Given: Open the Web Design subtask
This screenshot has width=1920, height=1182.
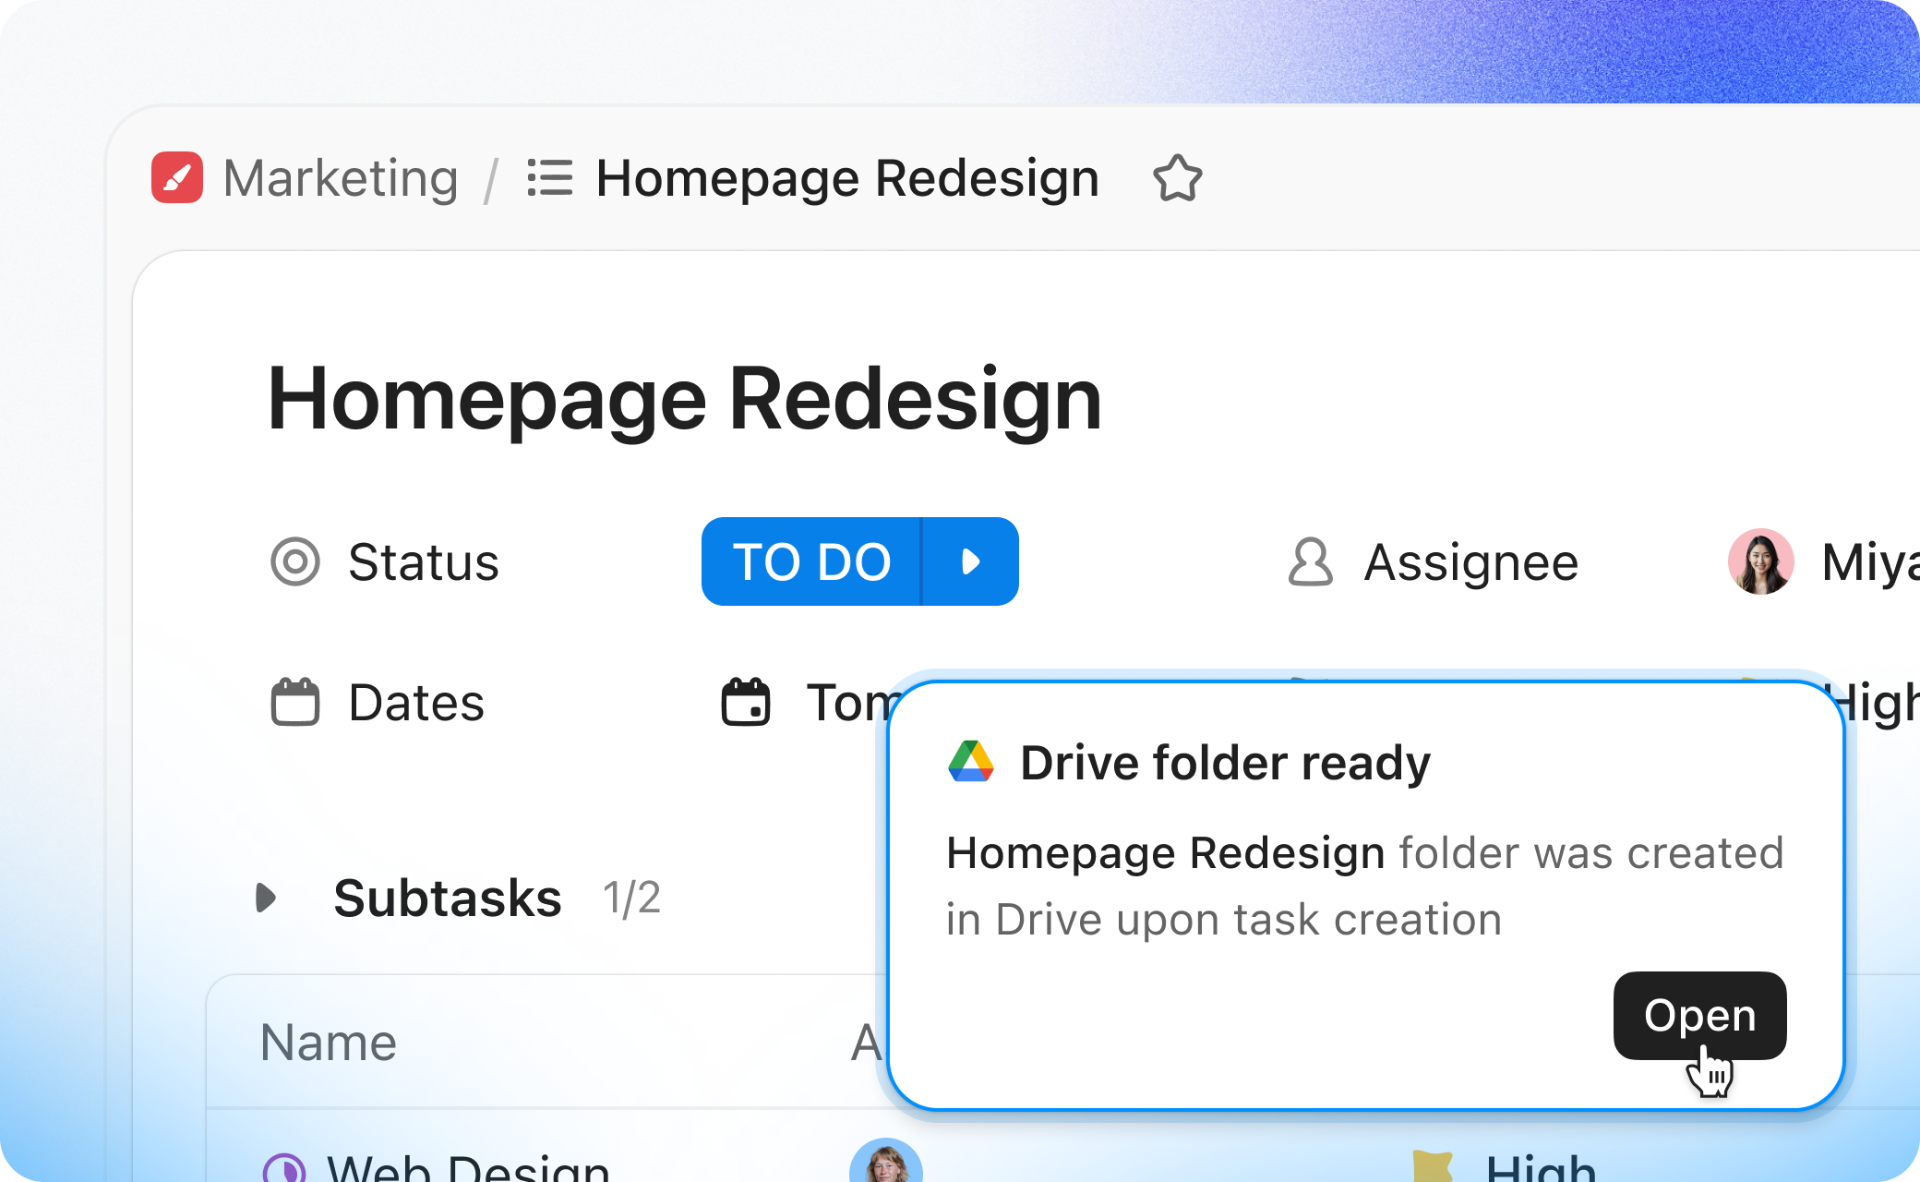Looking at the screenshot, I should click(468, 1168).
